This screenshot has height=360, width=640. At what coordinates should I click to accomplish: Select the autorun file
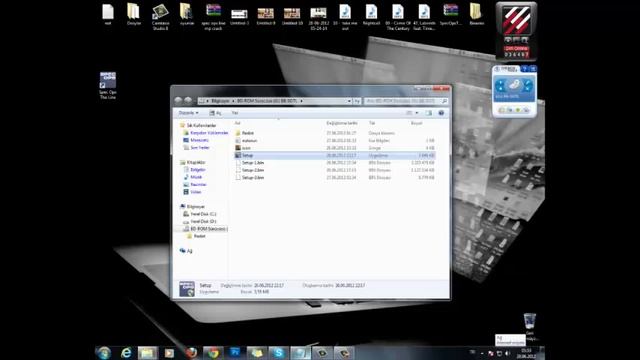pyautogui.click(x=335, y=140)
